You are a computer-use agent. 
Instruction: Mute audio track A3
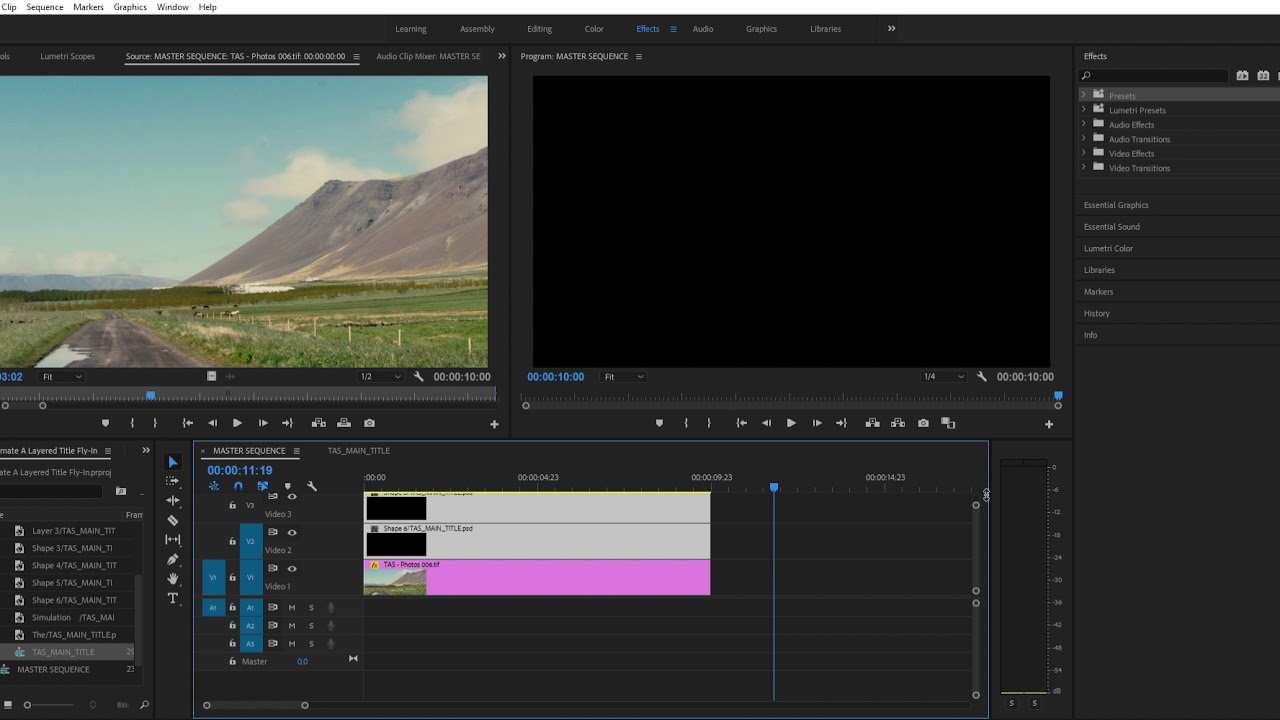(x=292, y=643)
